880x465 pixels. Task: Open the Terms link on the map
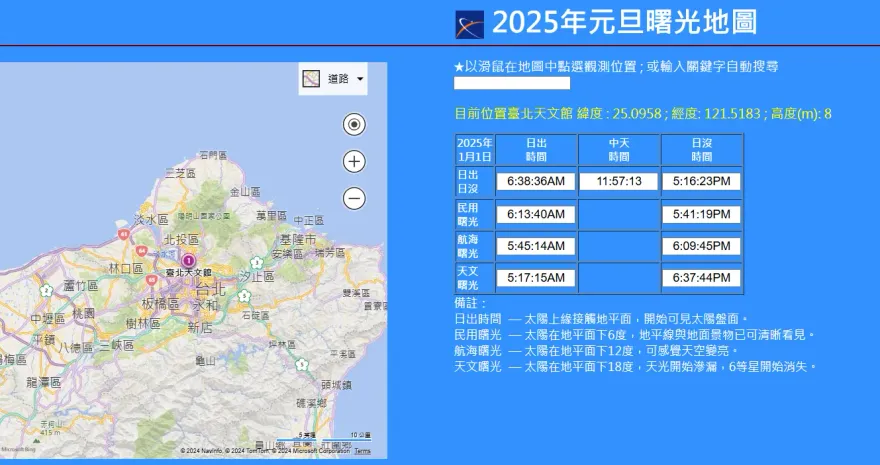[362, 451]
